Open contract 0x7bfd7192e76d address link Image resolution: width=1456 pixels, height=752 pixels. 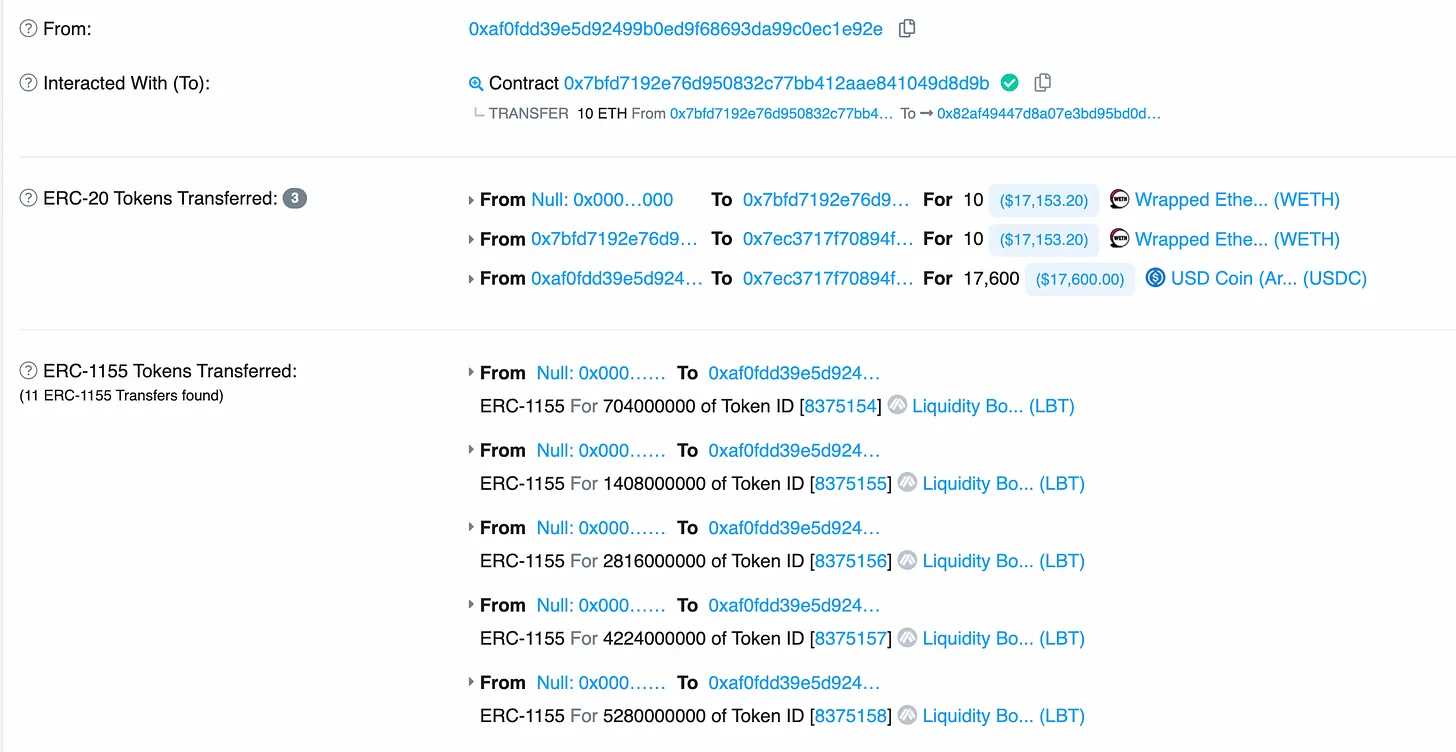point(776,83)
